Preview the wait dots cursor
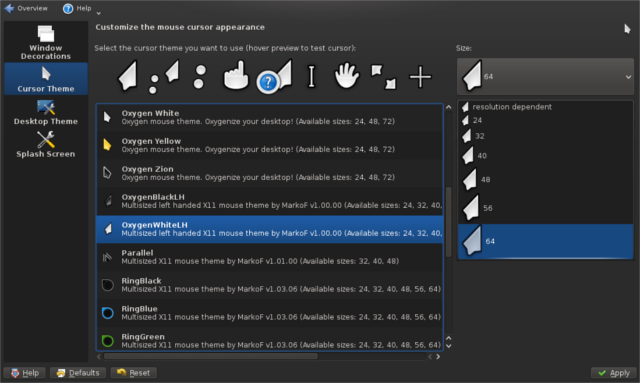This screenshot has width=640, height=383. click(199, 77)
